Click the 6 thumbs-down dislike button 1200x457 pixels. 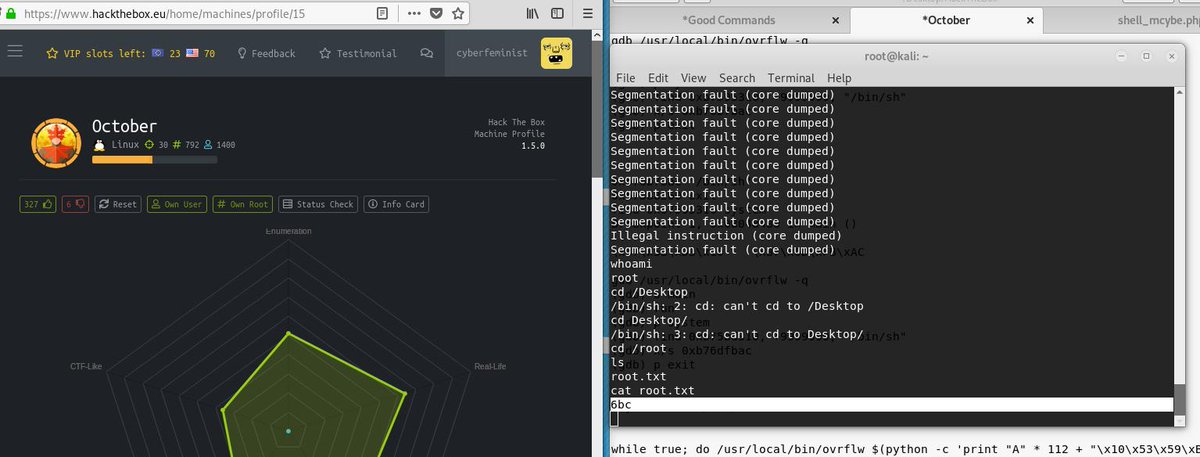tap(75, 204)
